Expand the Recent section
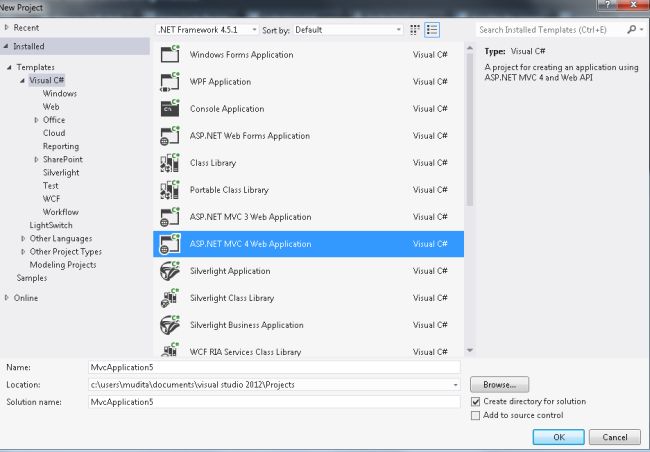650x452 pixels. 6,27
